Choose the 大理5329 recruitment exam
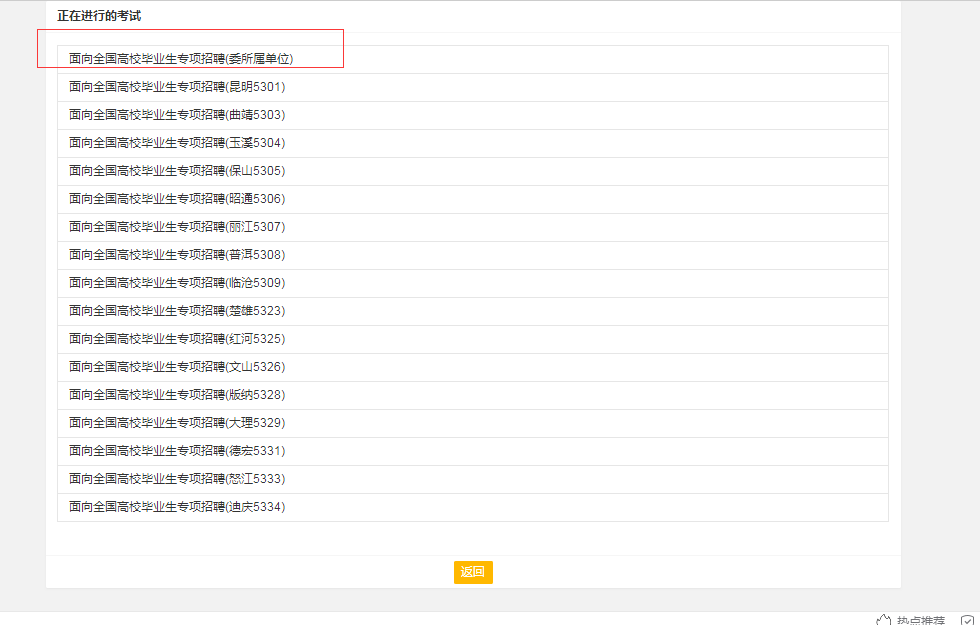The image size is (980, 625). 177,423
